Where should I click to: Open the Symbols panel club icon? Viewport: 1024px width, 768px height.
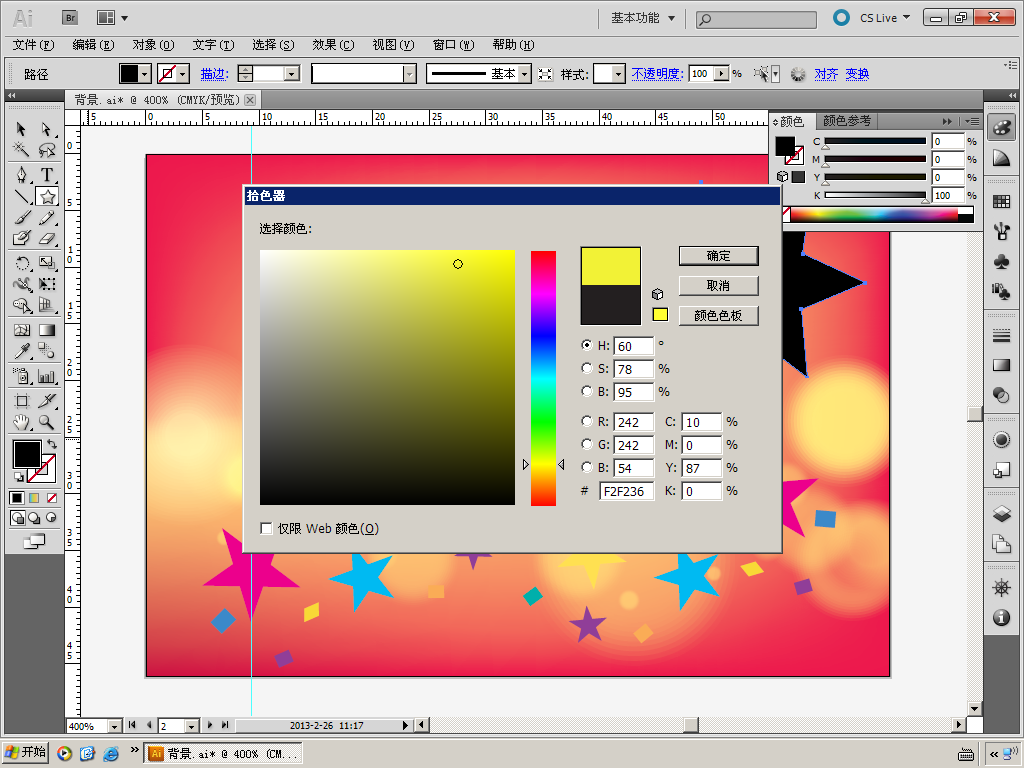1001,262
